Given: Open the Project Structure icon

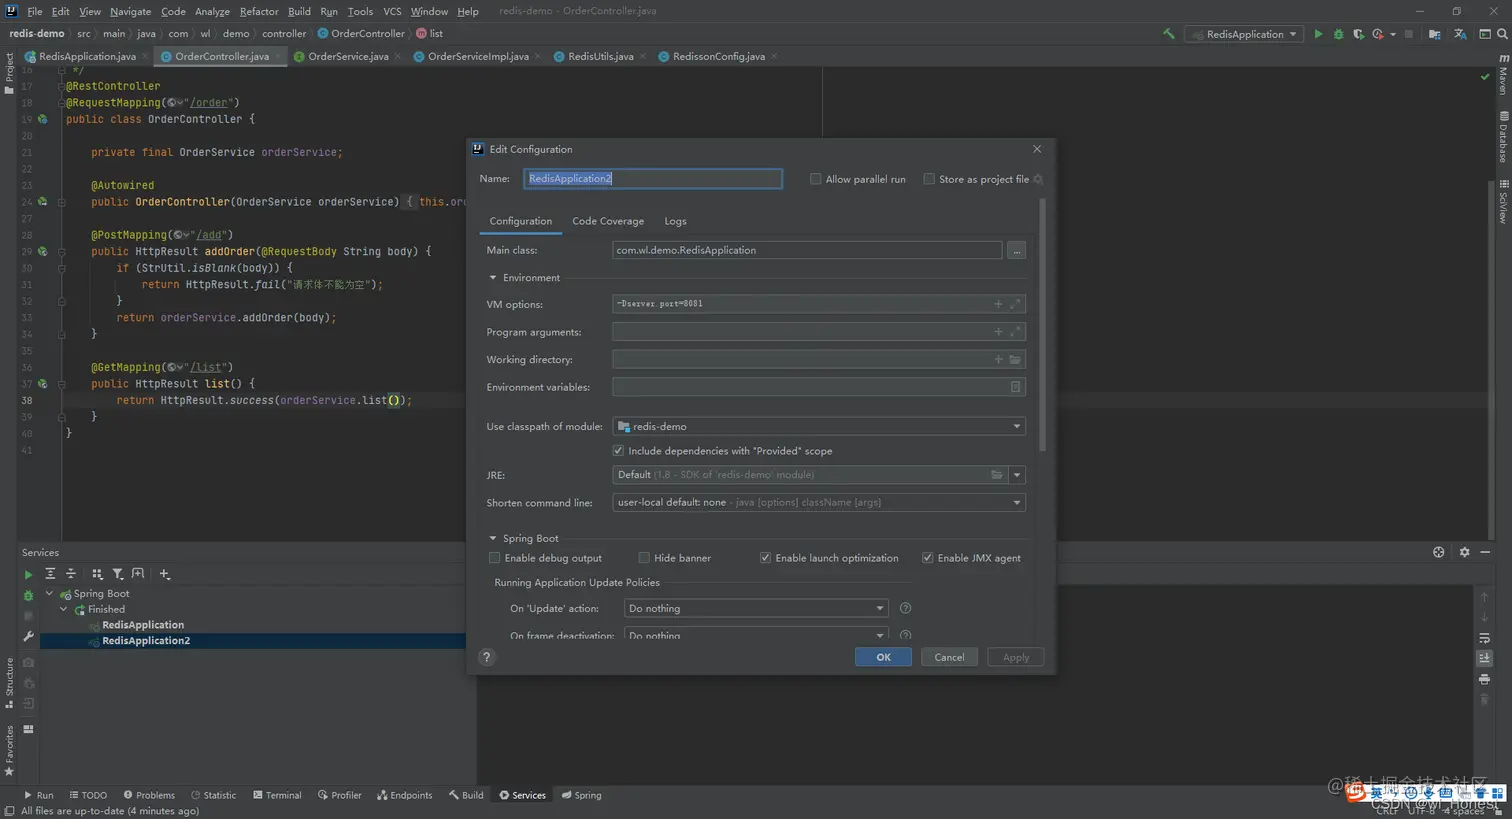Looking at the screenshot, I should [1435, 34].
